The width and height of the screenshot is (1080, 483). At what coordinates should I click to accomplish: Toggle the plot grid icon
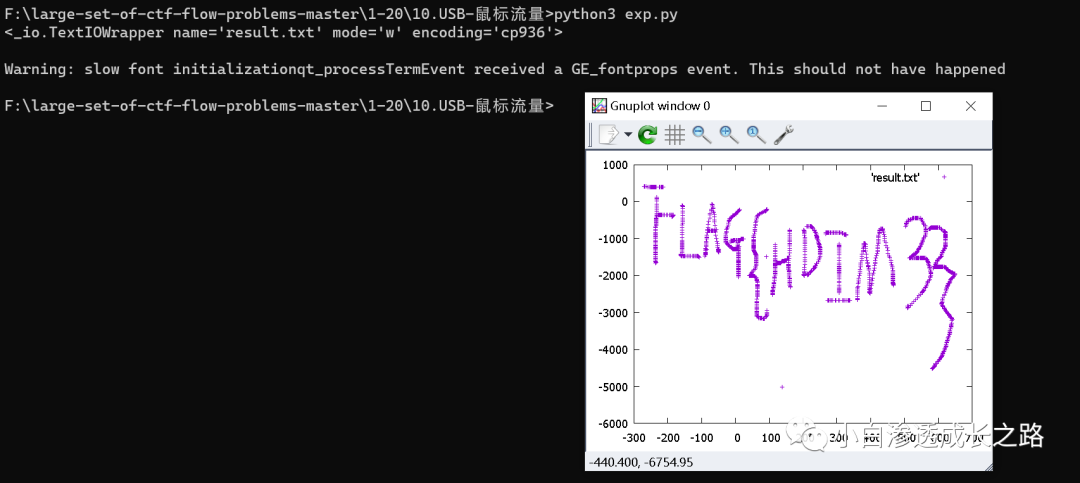pos(674,134)
